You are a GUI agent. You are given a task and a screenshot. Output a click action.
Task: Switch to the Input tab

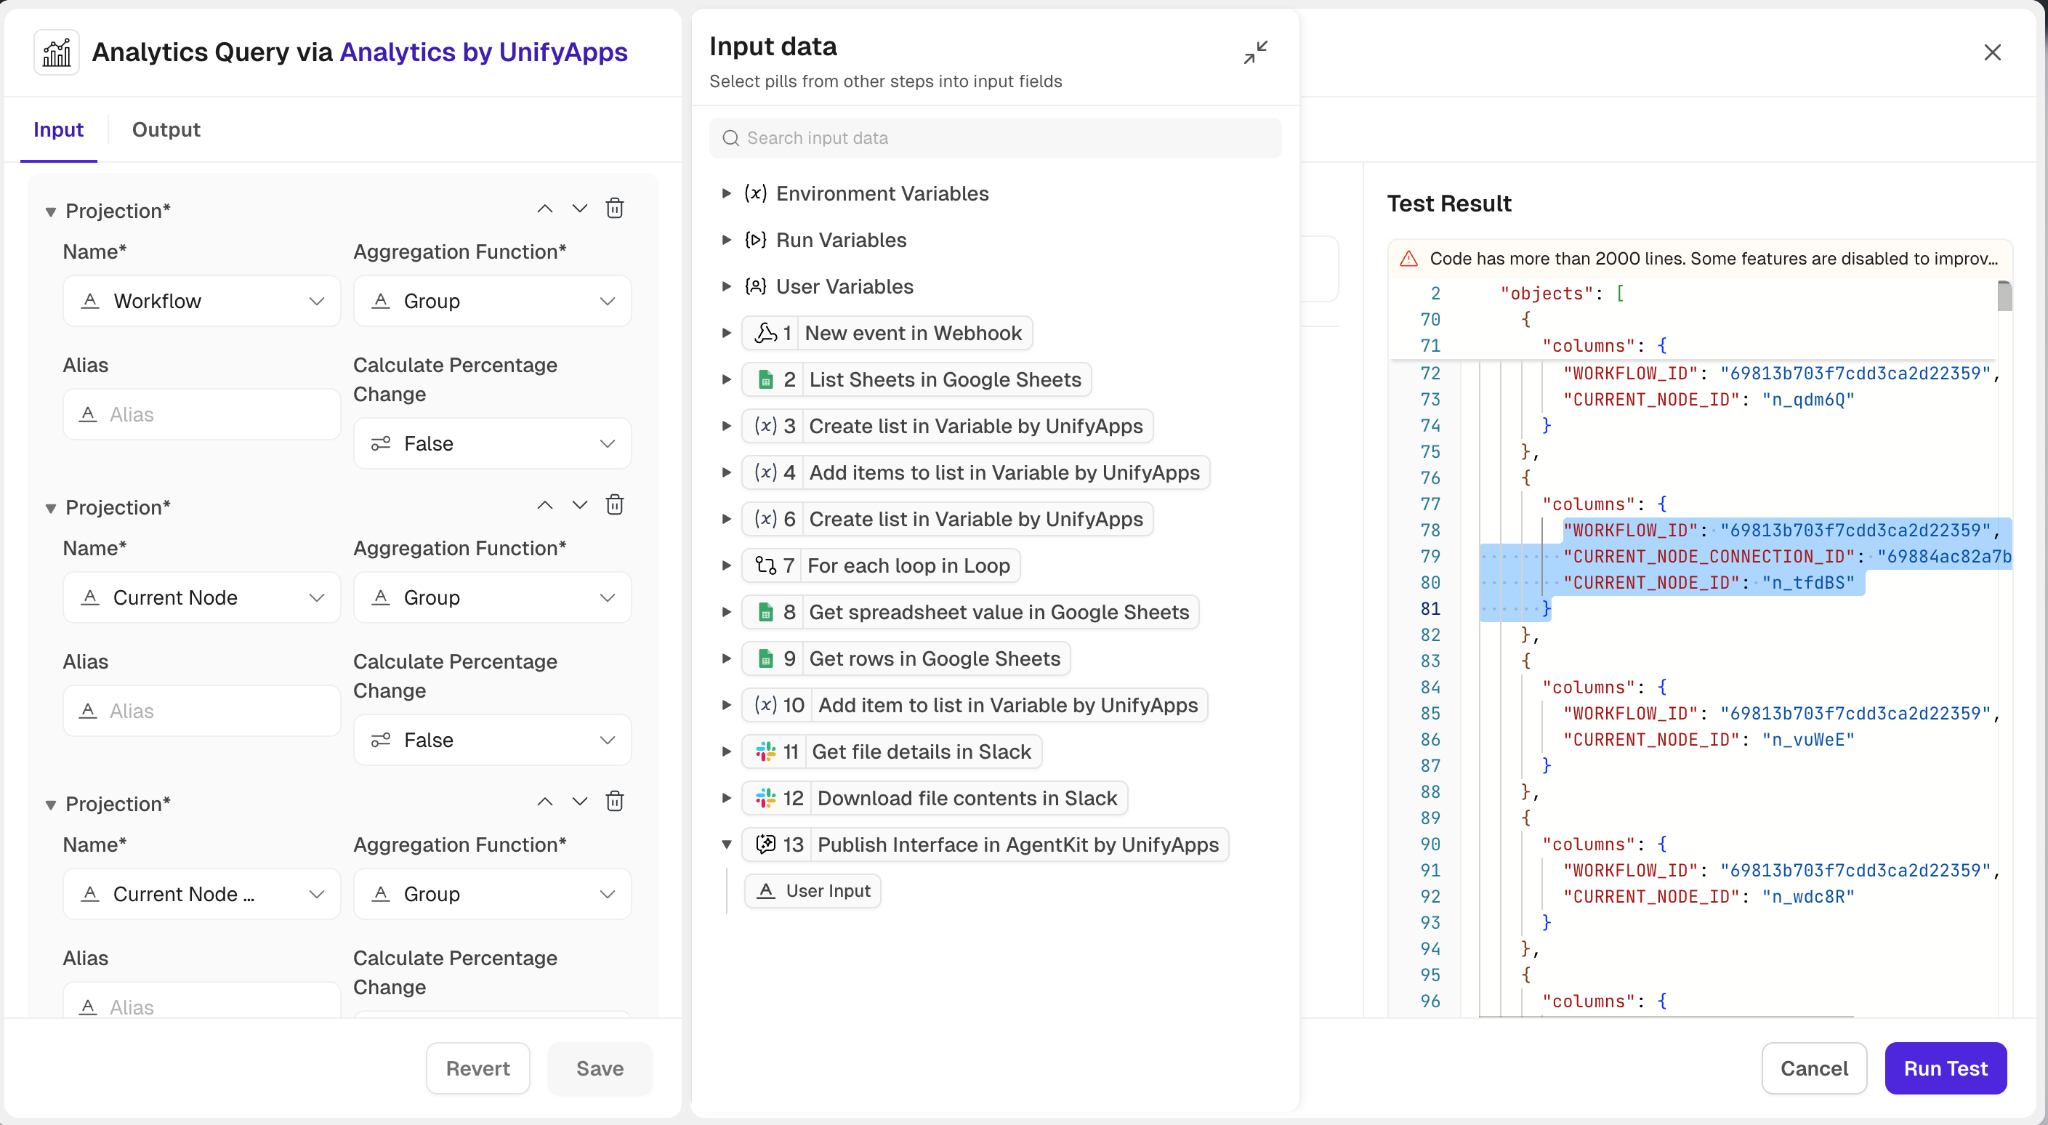coord(58,130)
